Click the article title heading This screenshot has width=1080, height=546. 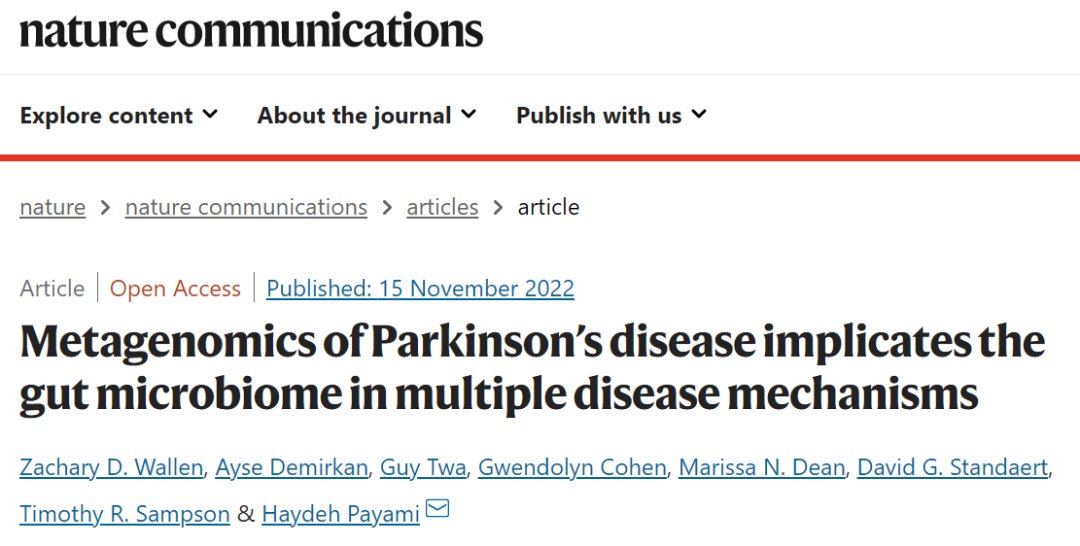pyautogui.click(x=532, y=368)
